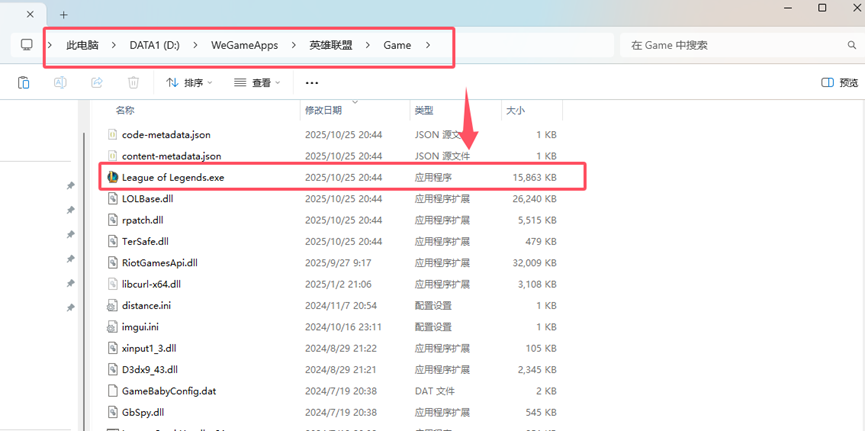865x431 pixels.
Task: Sort by the 修改日期 column header
Action: (323, 110)
